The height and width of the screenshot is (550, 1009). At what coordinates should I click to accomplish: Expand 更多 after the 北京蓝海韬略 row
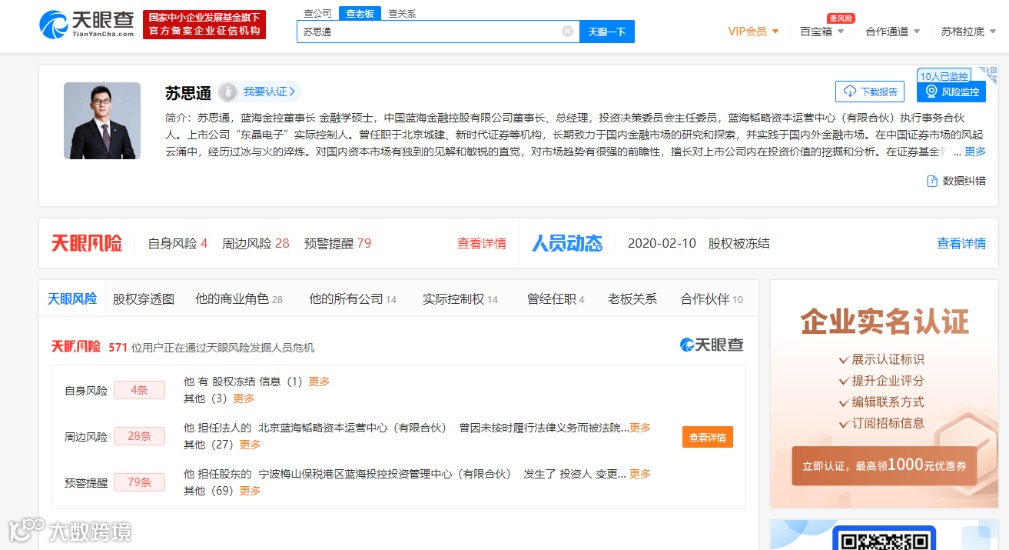pos(640,428)
